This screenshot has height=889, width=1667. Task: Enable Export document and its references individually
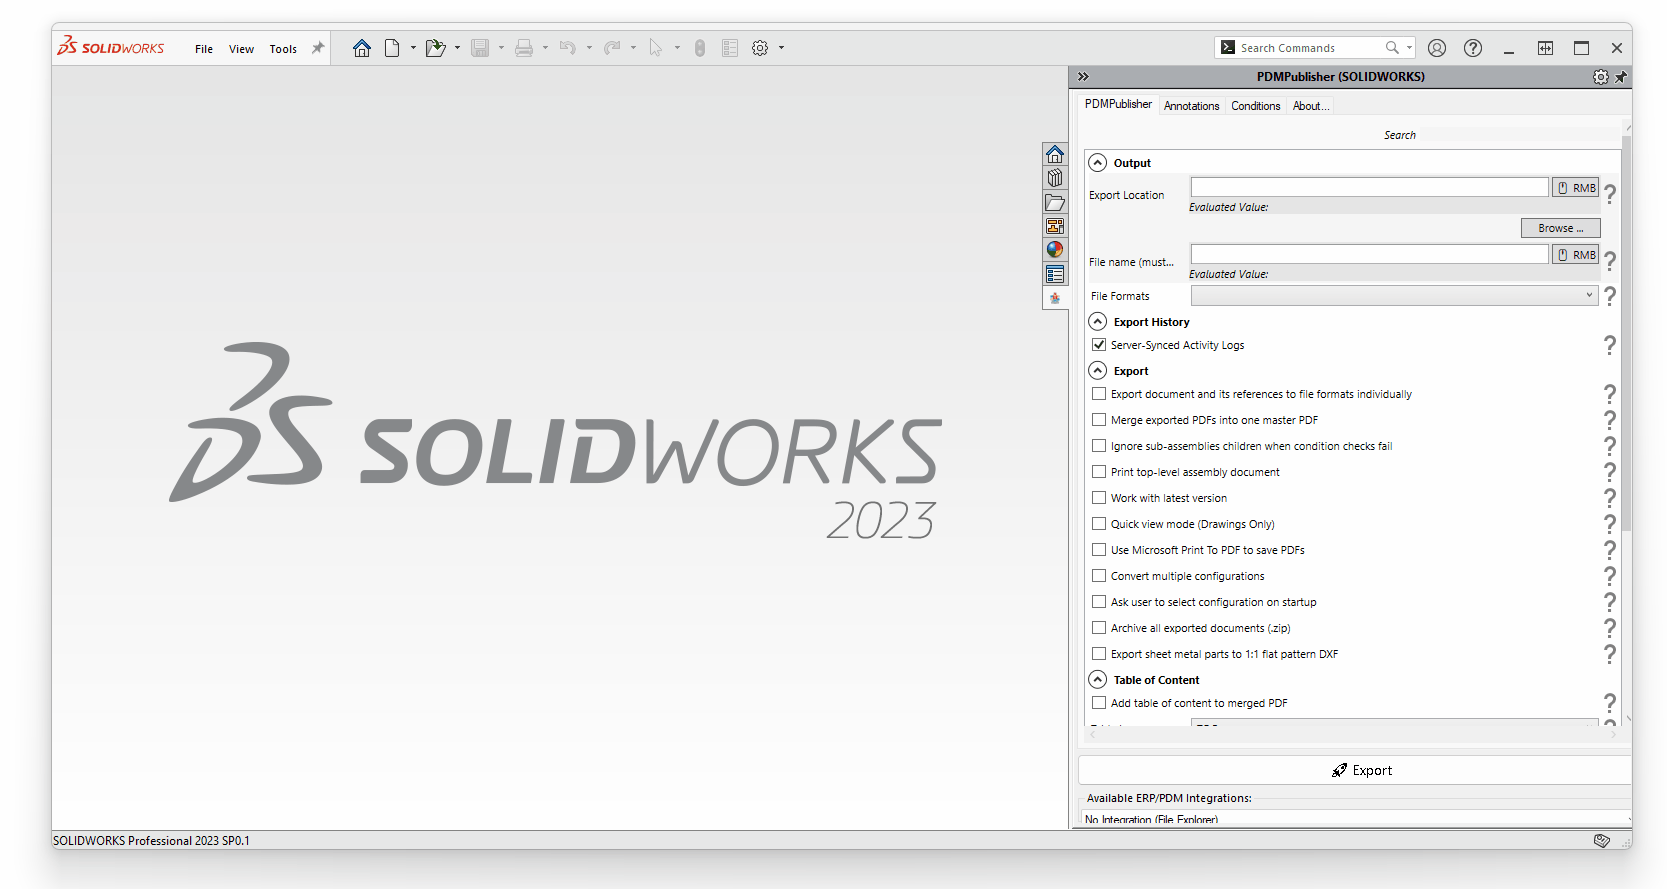click(x=1099, y=394)
